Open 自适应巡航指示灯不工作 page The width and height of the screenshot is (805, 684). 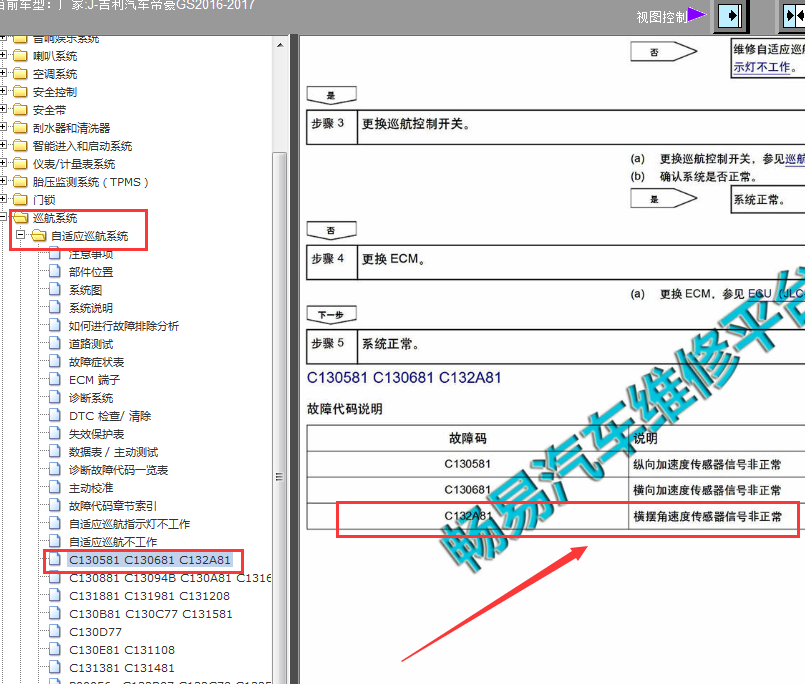click(x=129, y=524)
